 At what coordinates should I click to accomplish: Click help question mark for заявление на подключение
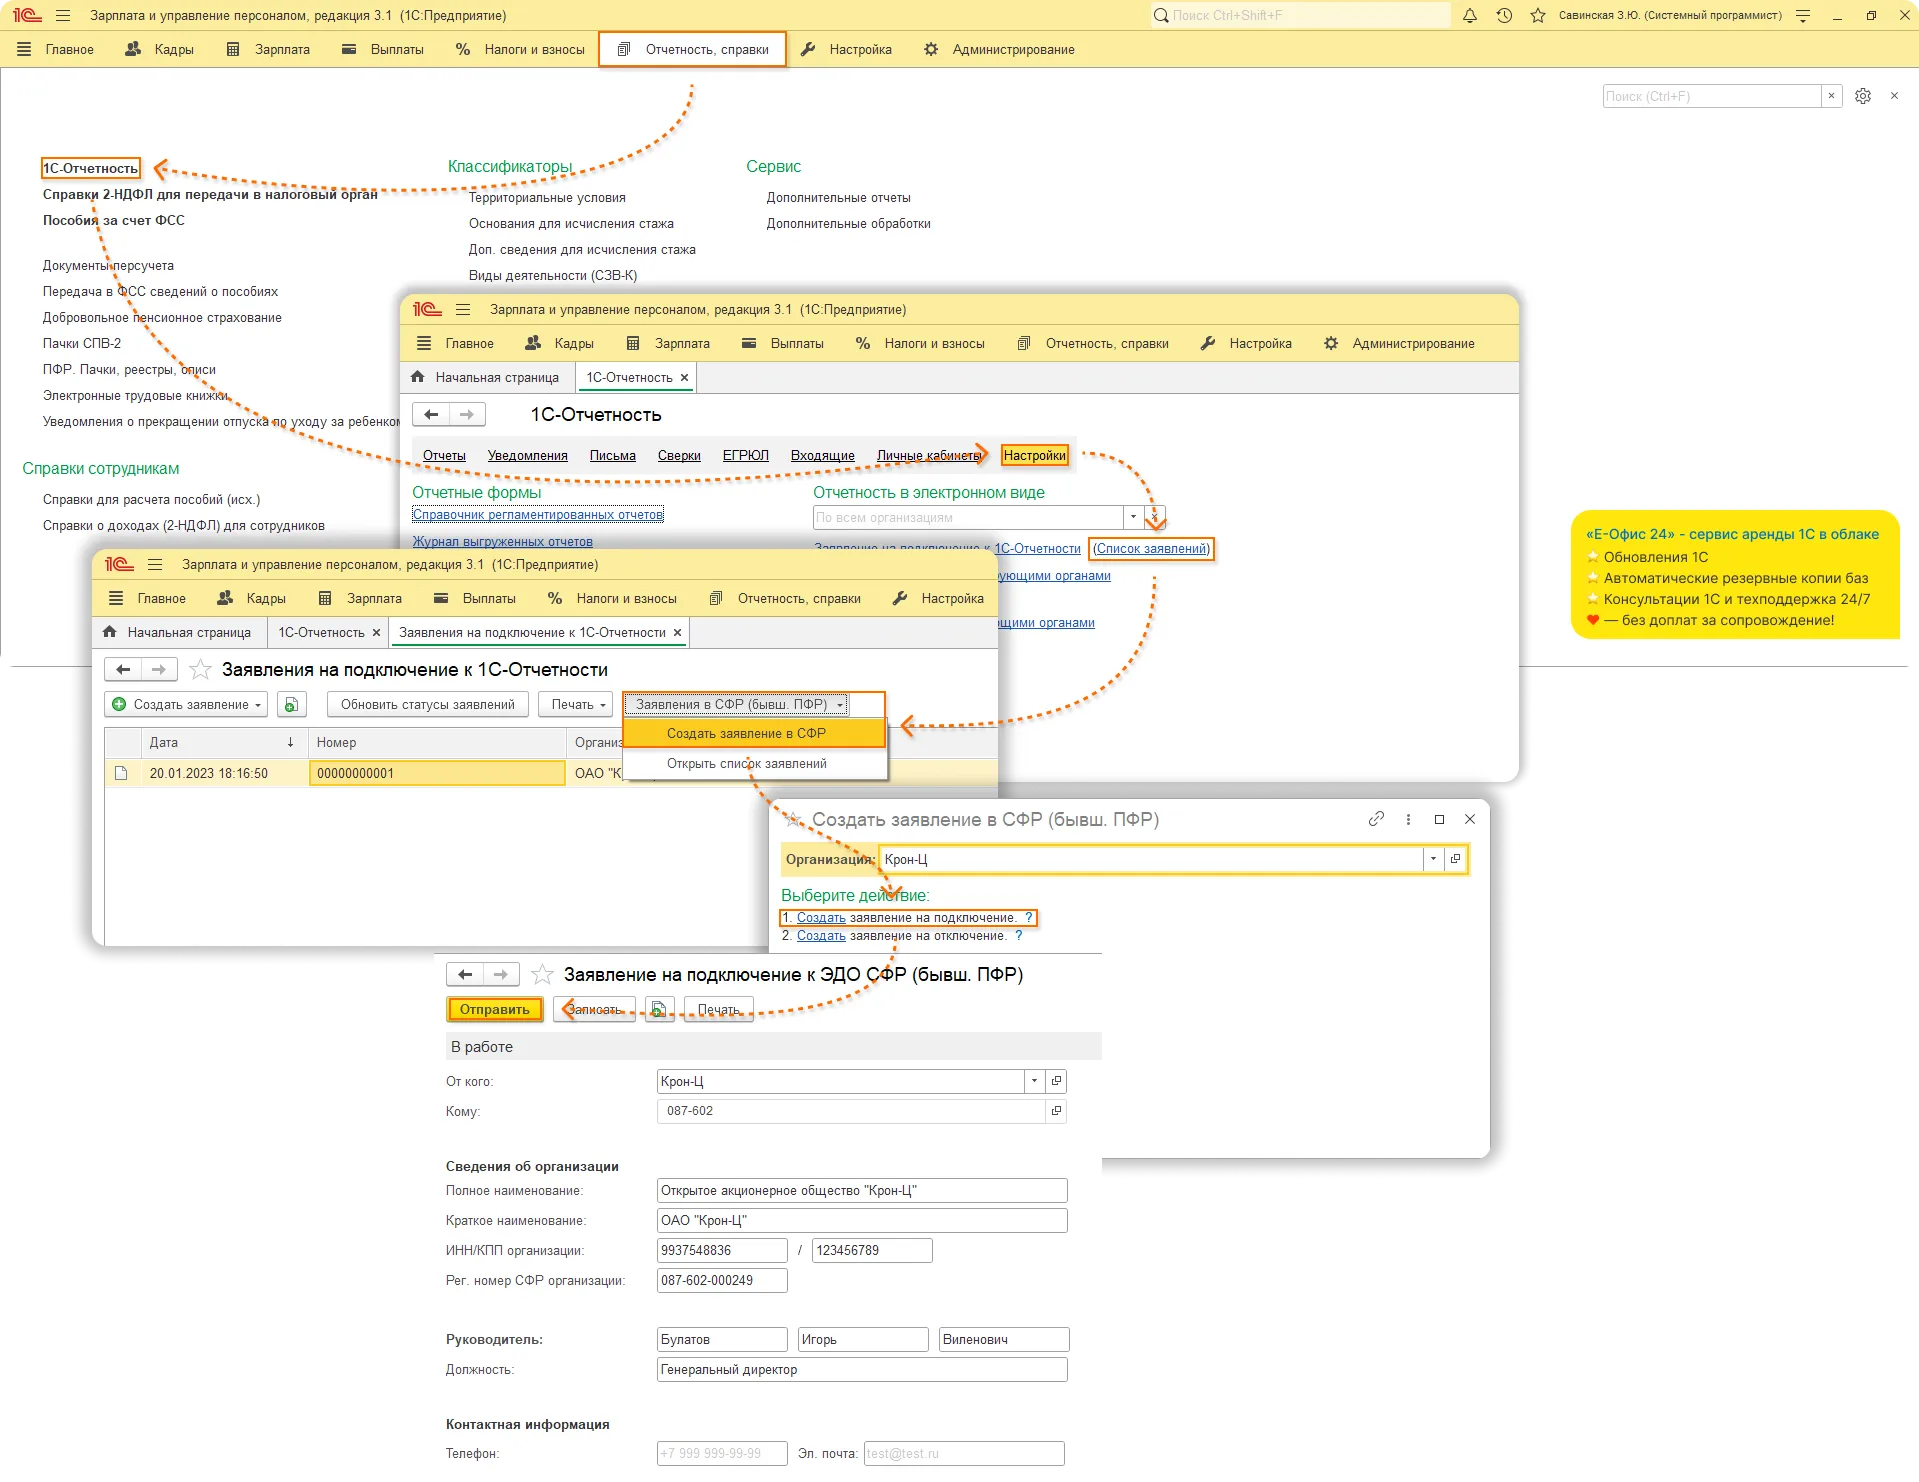pos(1028,918)
